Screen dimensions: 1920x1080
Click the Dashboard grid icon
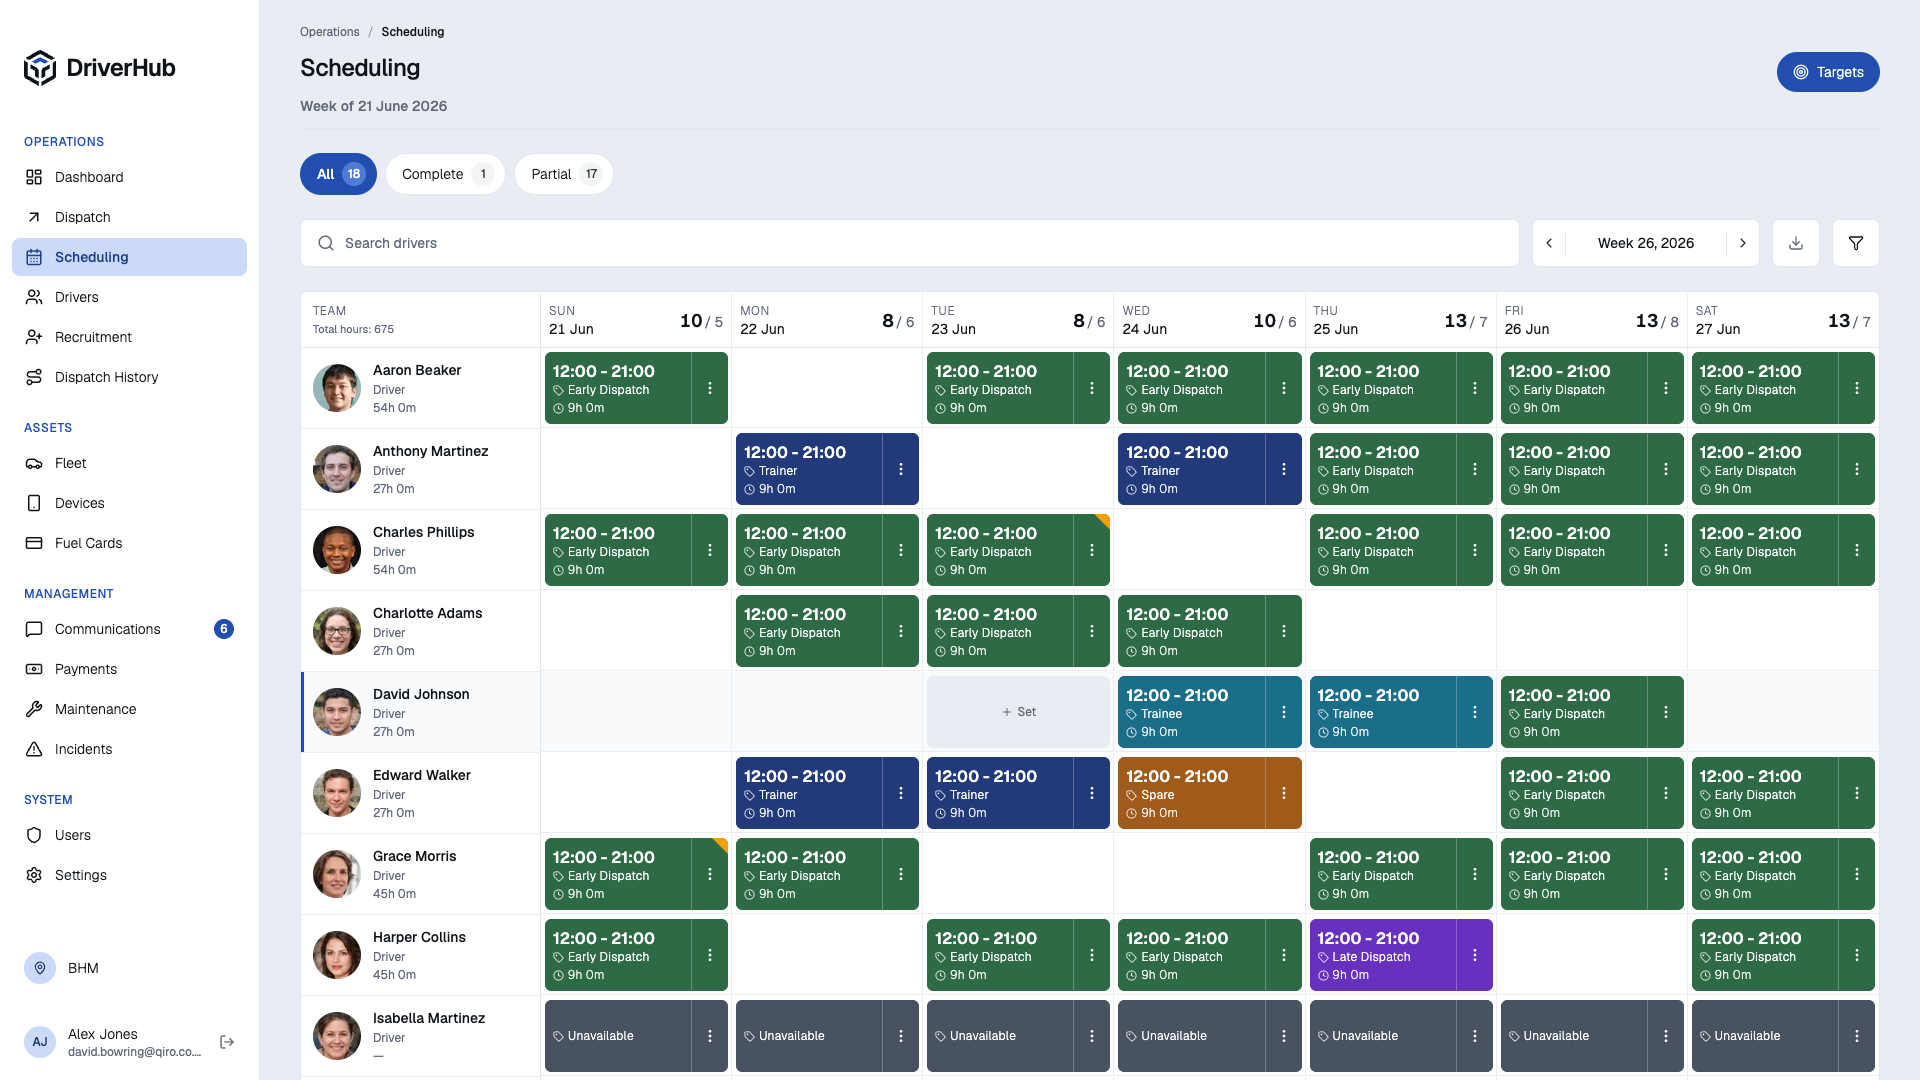point(34,177)
